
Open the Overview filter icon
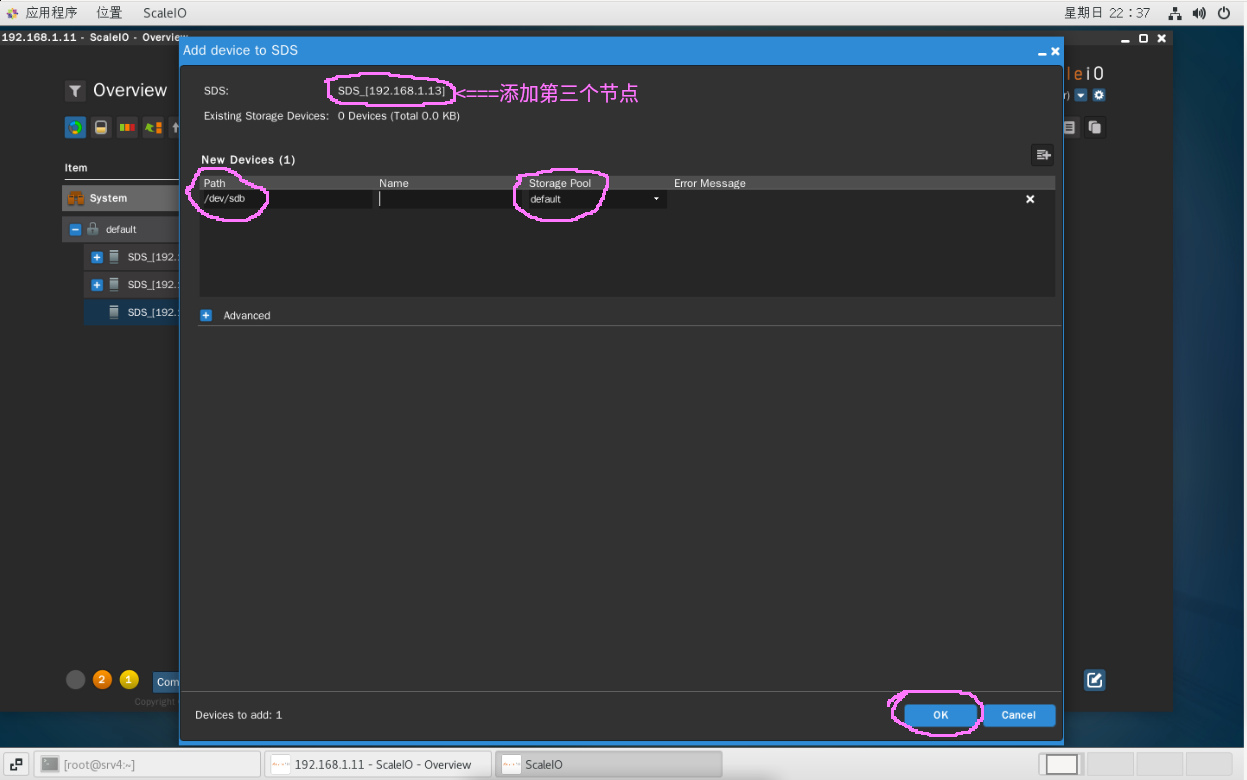pyautogui.click(x=75, y=91)
